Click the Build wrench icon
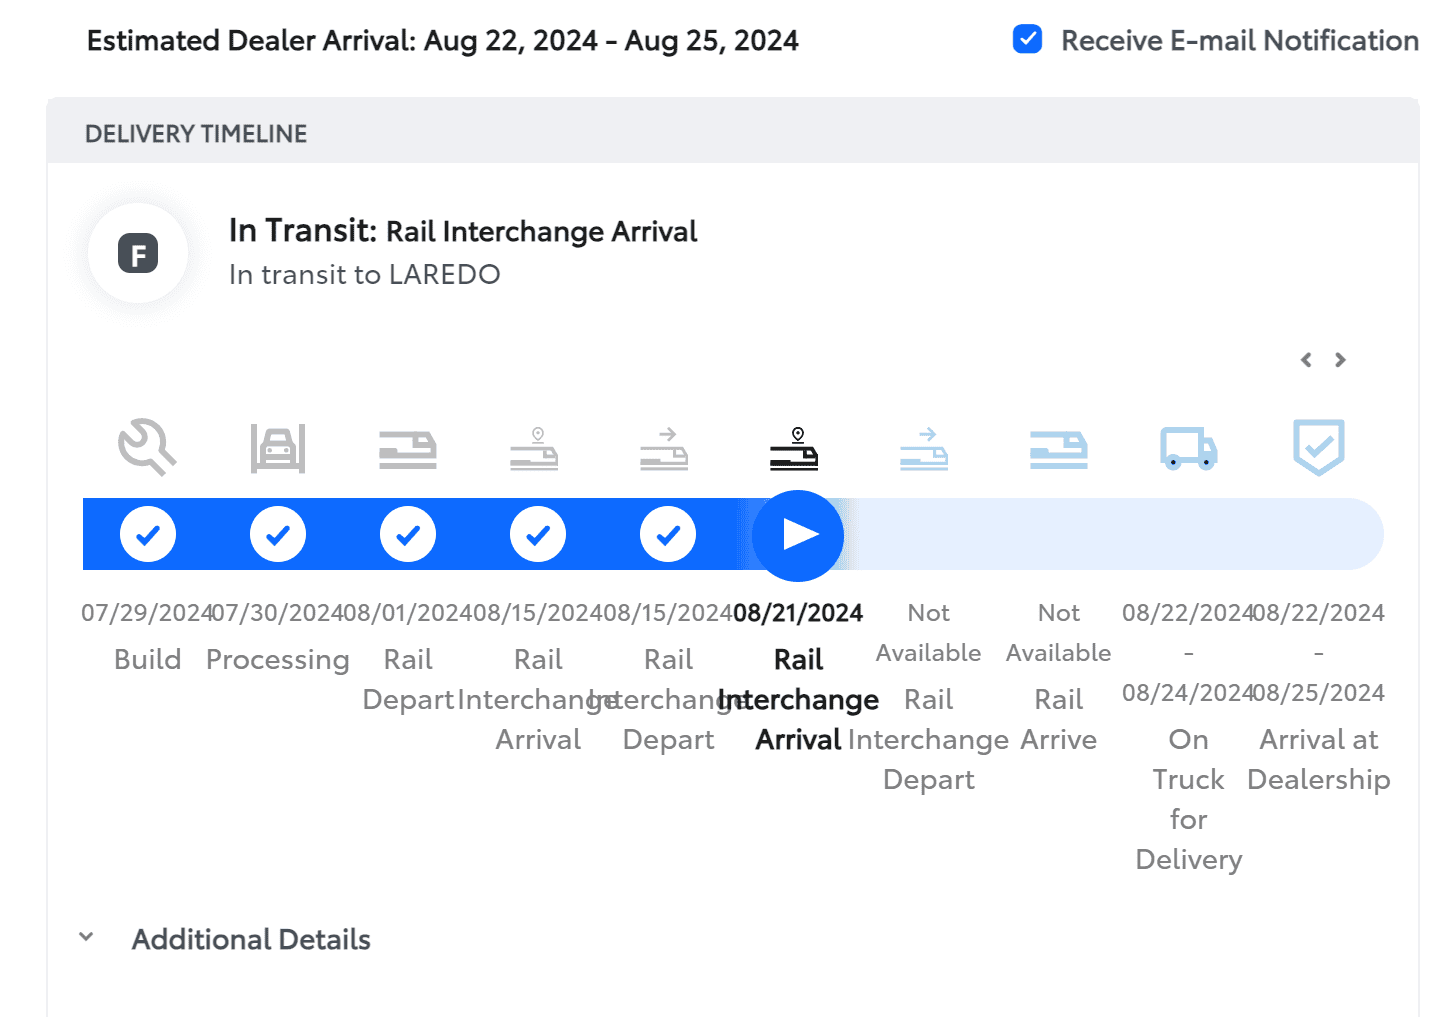Viewport: 1434px width, 1017px height. (x=147, y=447)
